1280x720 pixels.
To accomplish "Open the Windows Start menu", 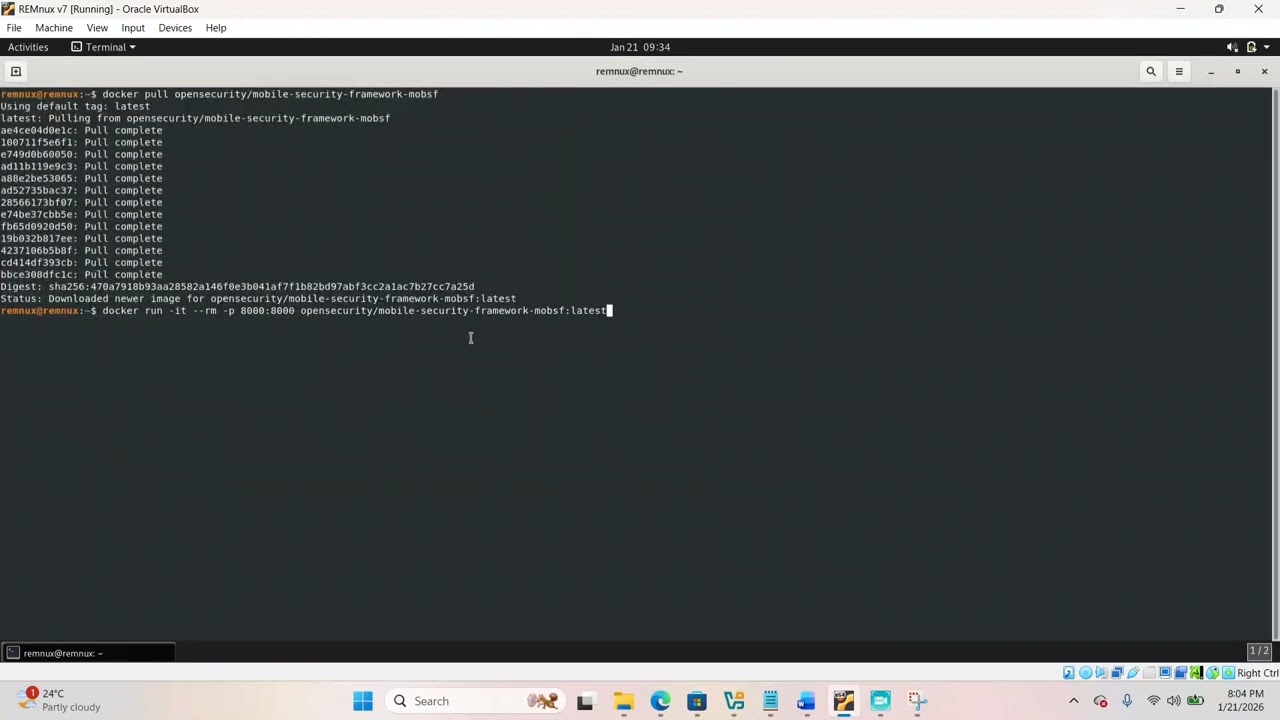I will [x=363, y=701].
